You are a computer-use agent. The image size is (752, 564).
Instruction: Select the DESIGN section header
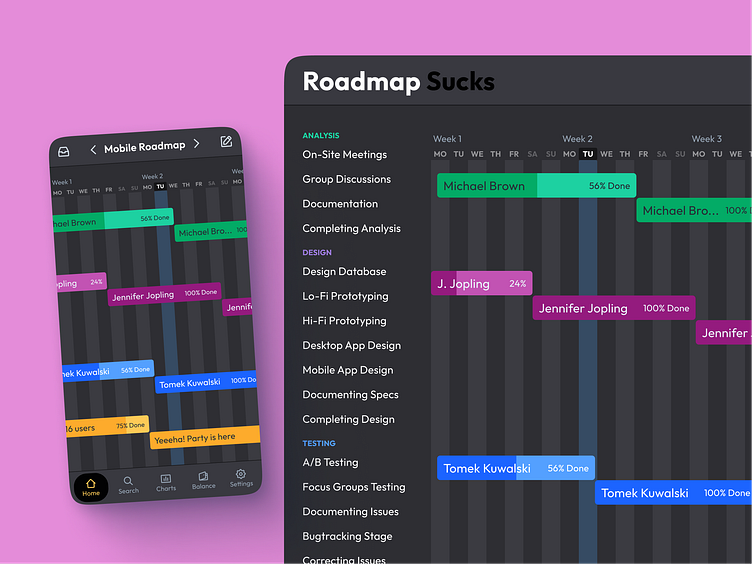tap(317, 252)
